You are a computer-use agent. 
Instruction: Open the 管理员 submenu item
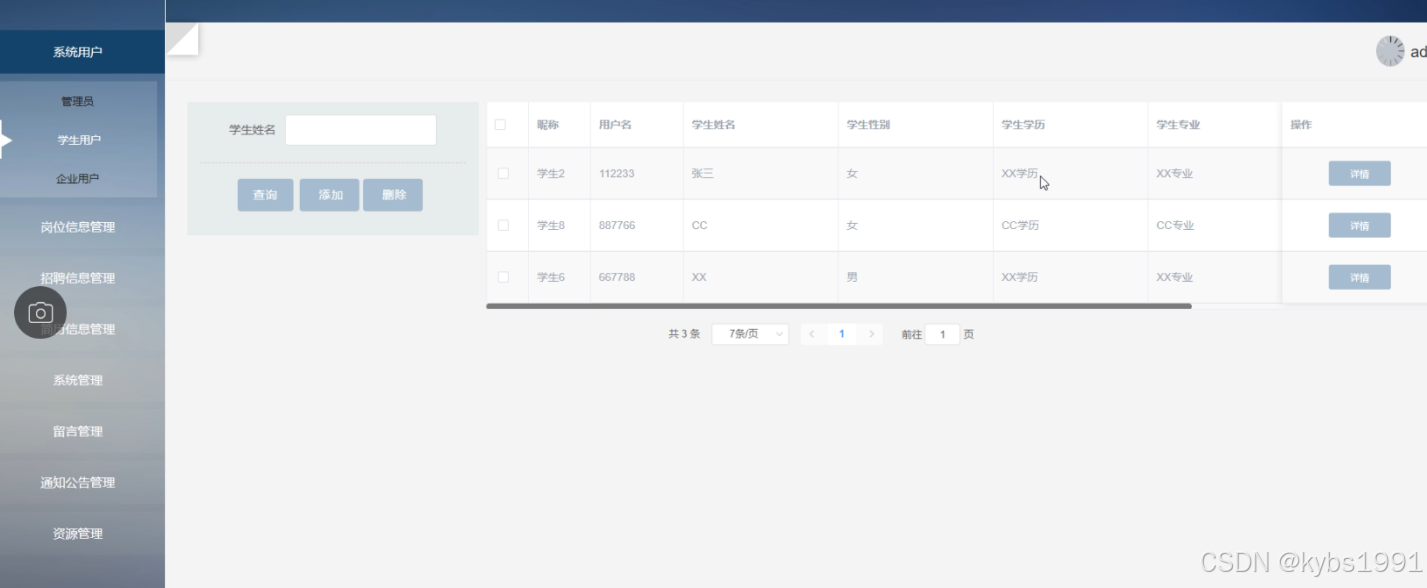78,101
